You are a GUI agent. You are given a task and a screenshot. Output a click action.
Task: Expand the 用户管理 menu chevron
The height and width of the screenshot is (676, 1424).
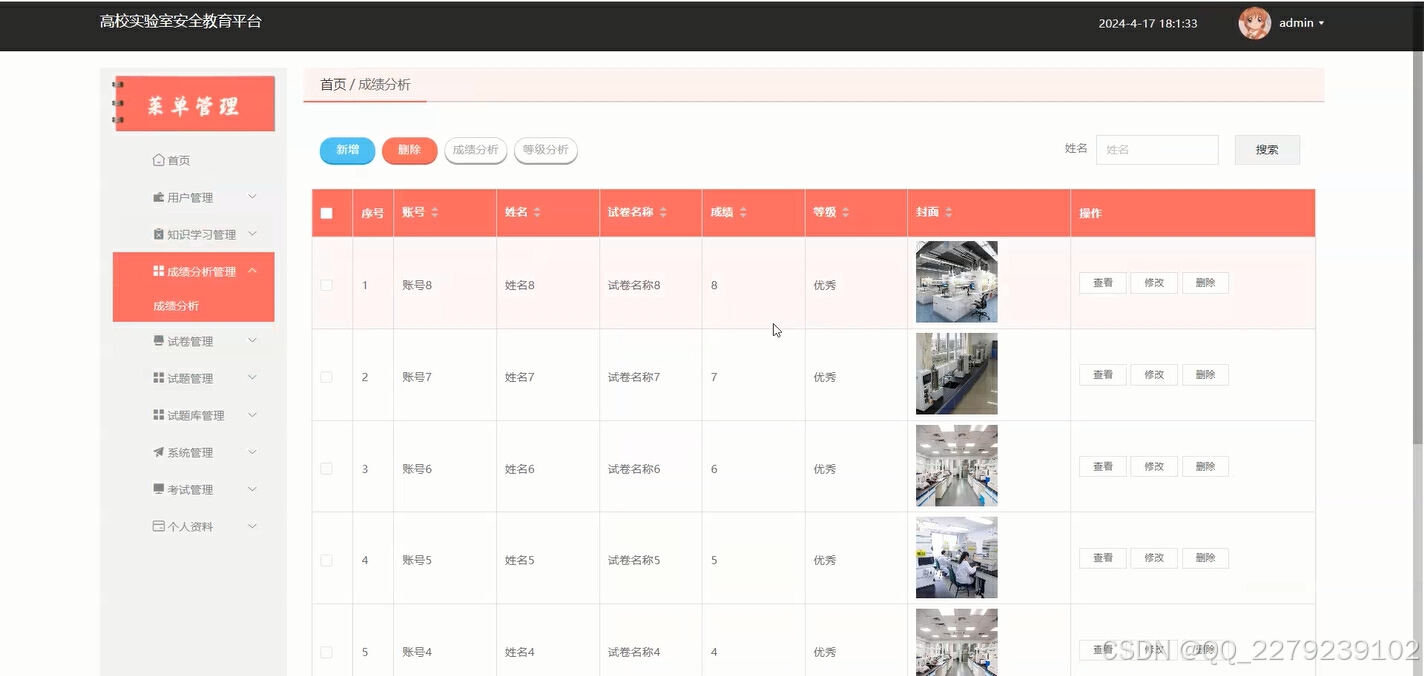tap(252, 196)
